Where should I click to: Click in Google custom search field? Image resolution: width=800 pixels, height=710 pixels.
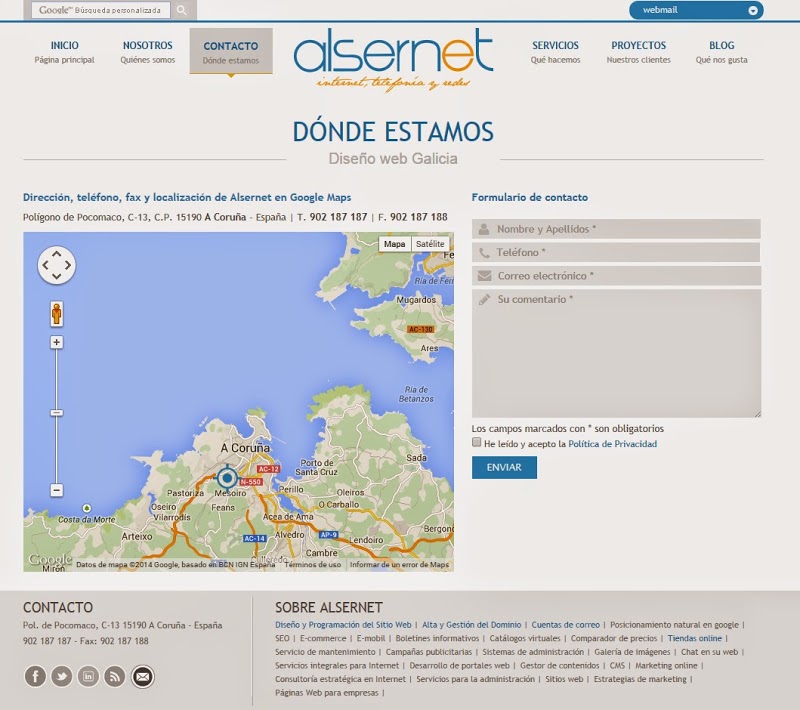tap(101, 10)
